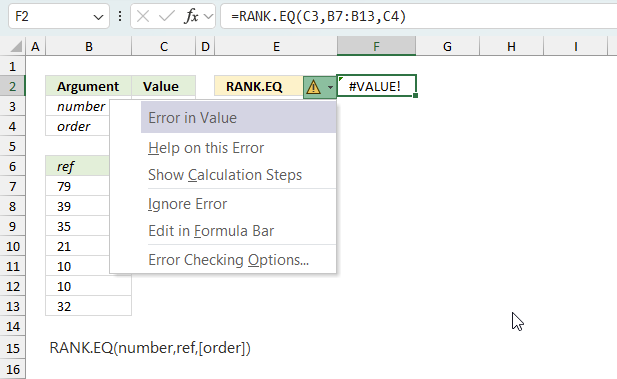Expand the Name Box dropdown arrow

(98, 17)
